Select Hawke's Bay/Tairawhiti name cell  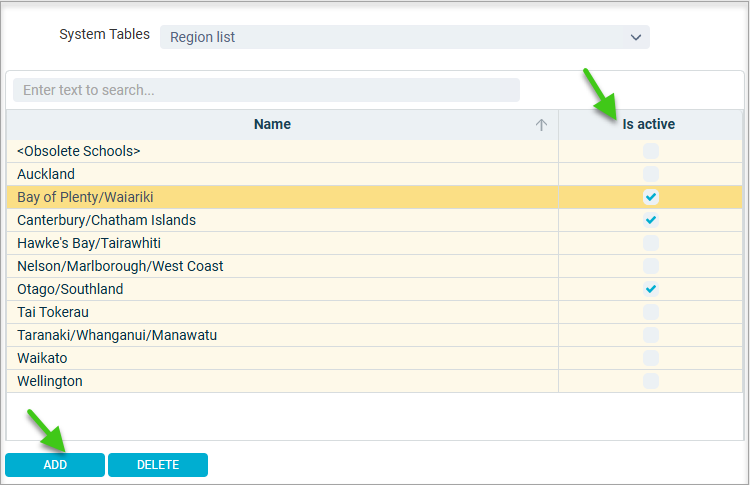(282, 243)
